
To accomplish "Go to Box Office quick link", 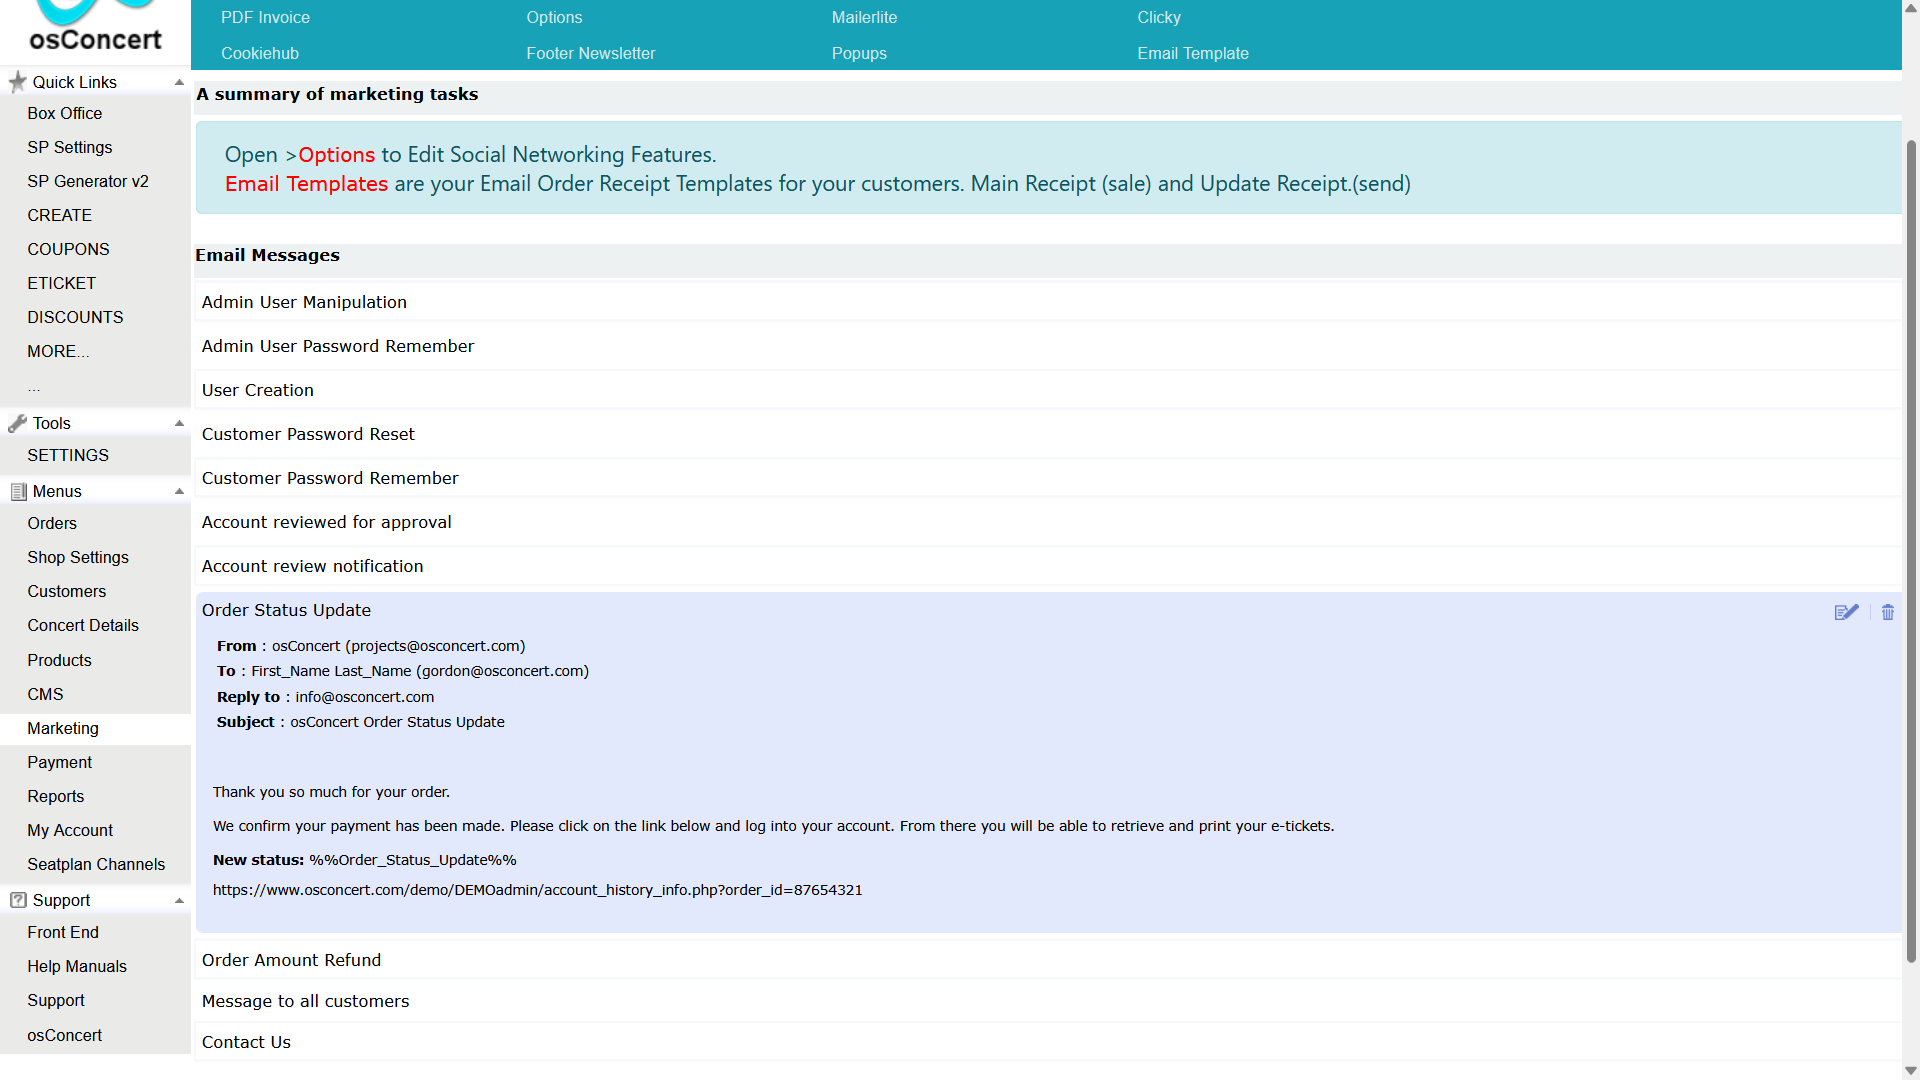I will coord(65,113).
